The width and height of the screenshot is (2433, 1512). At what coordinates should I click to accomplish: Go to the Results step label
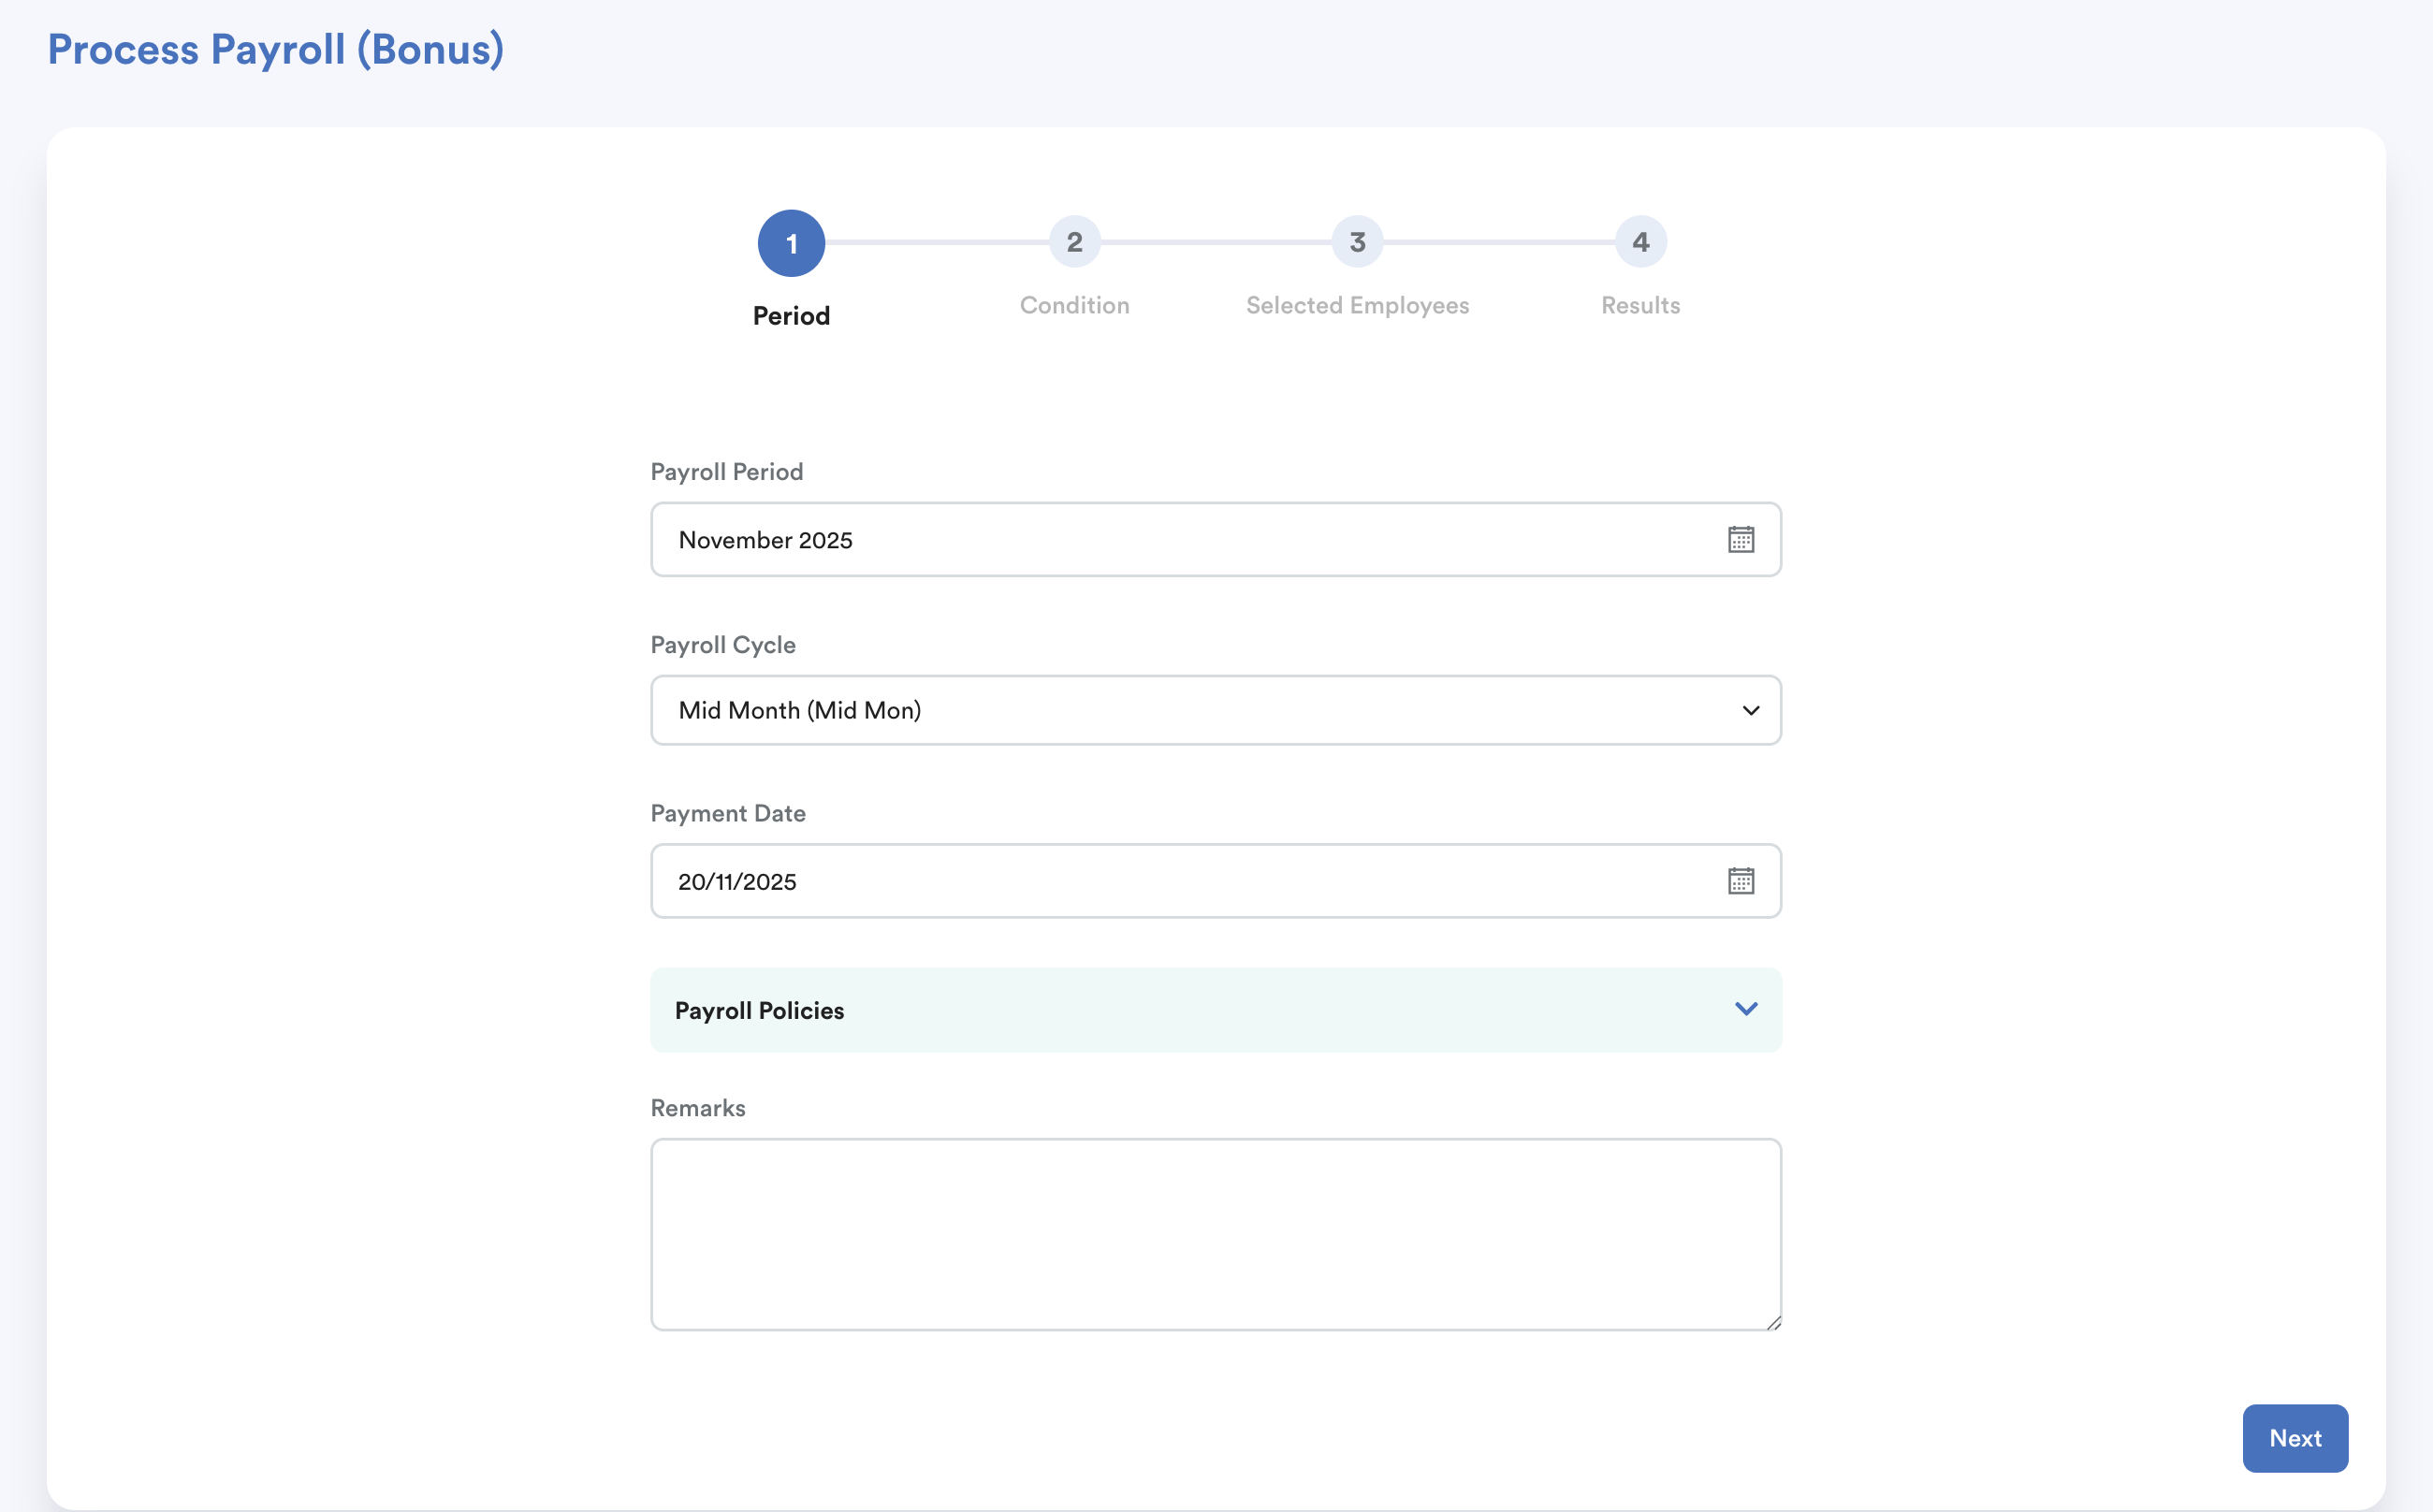pos(1640,306)
